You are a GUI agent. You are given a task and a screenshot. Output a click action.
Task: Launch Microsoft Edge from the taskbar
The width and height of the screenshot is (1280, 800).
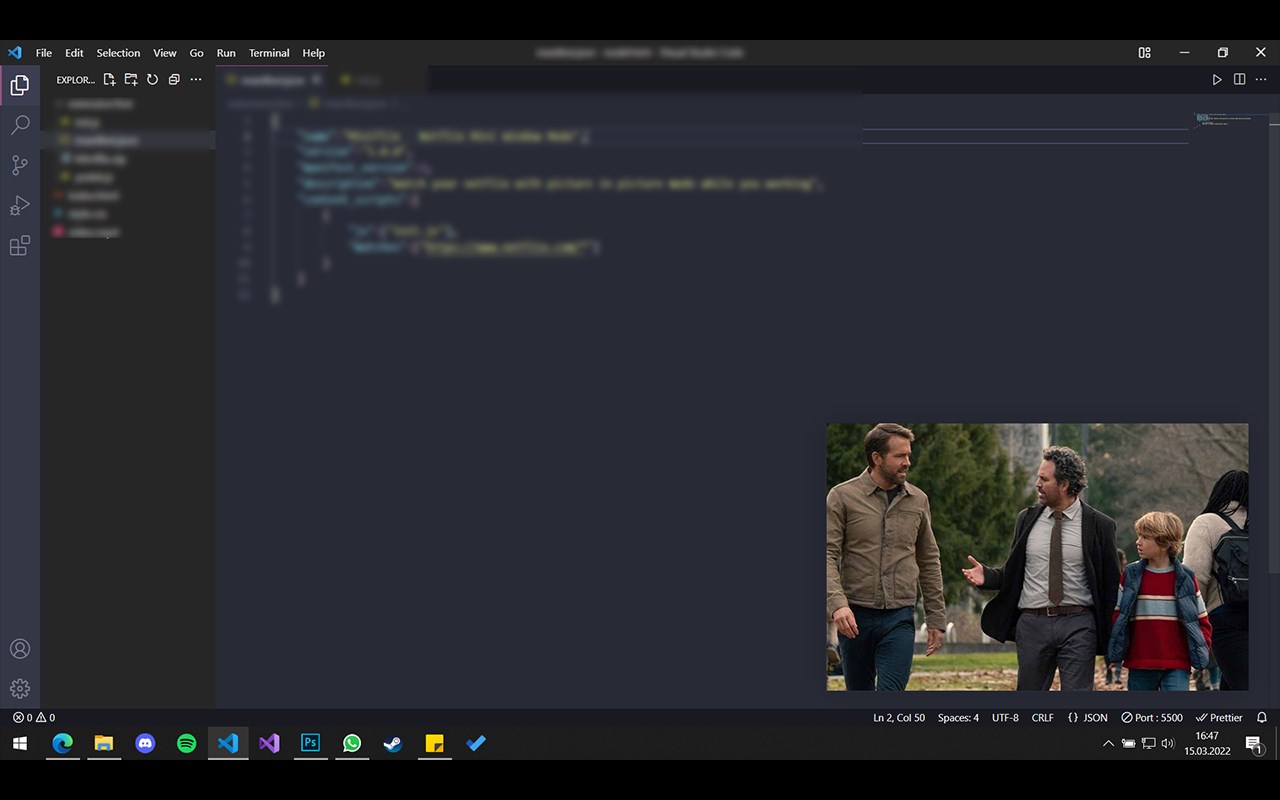62,744
